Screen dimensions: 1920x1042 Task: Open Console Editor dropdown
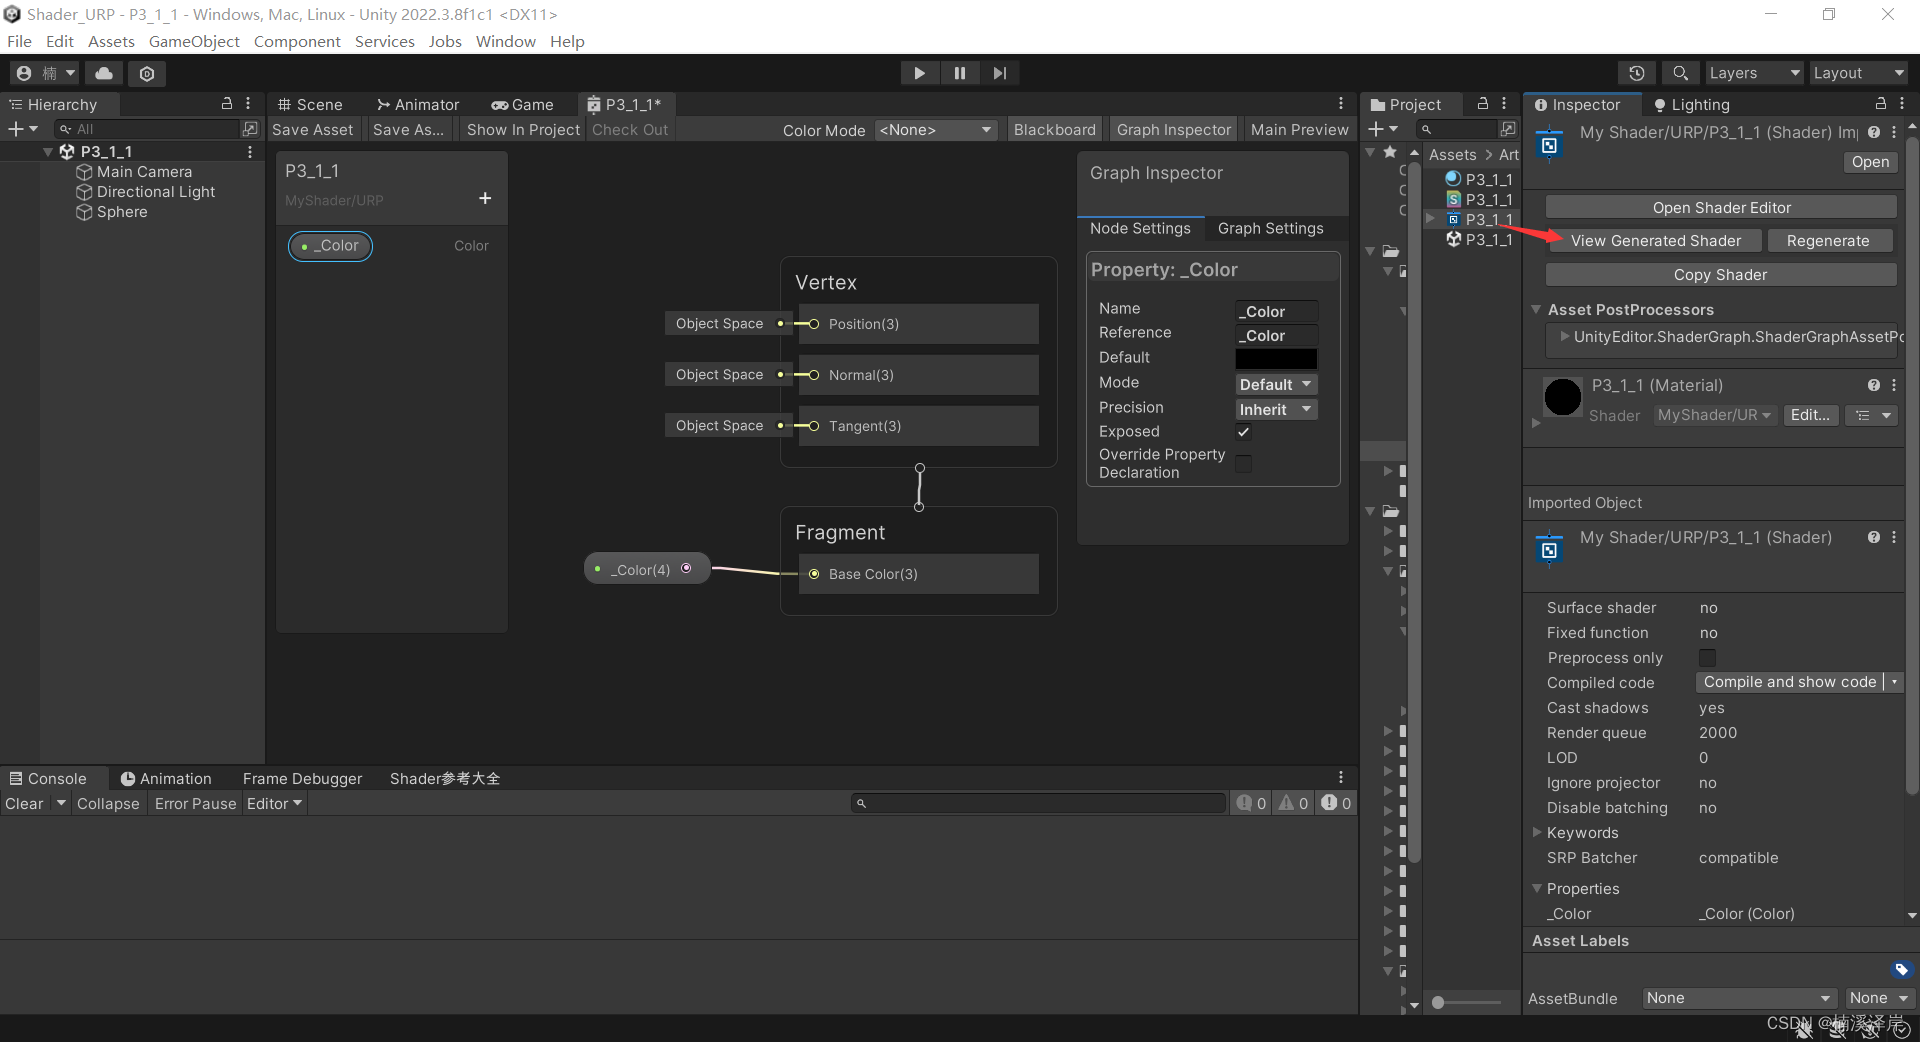pos(274,804)
